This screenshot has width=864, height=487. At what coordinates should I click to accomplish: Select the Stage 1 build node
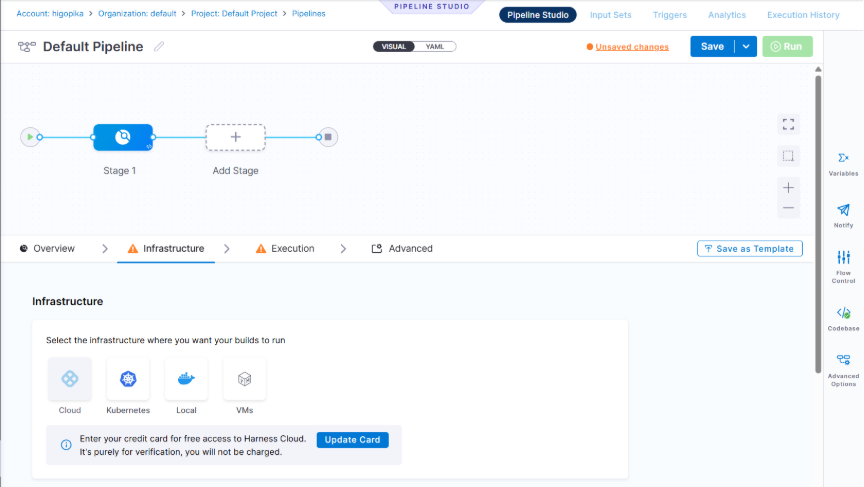pos(123,137)
